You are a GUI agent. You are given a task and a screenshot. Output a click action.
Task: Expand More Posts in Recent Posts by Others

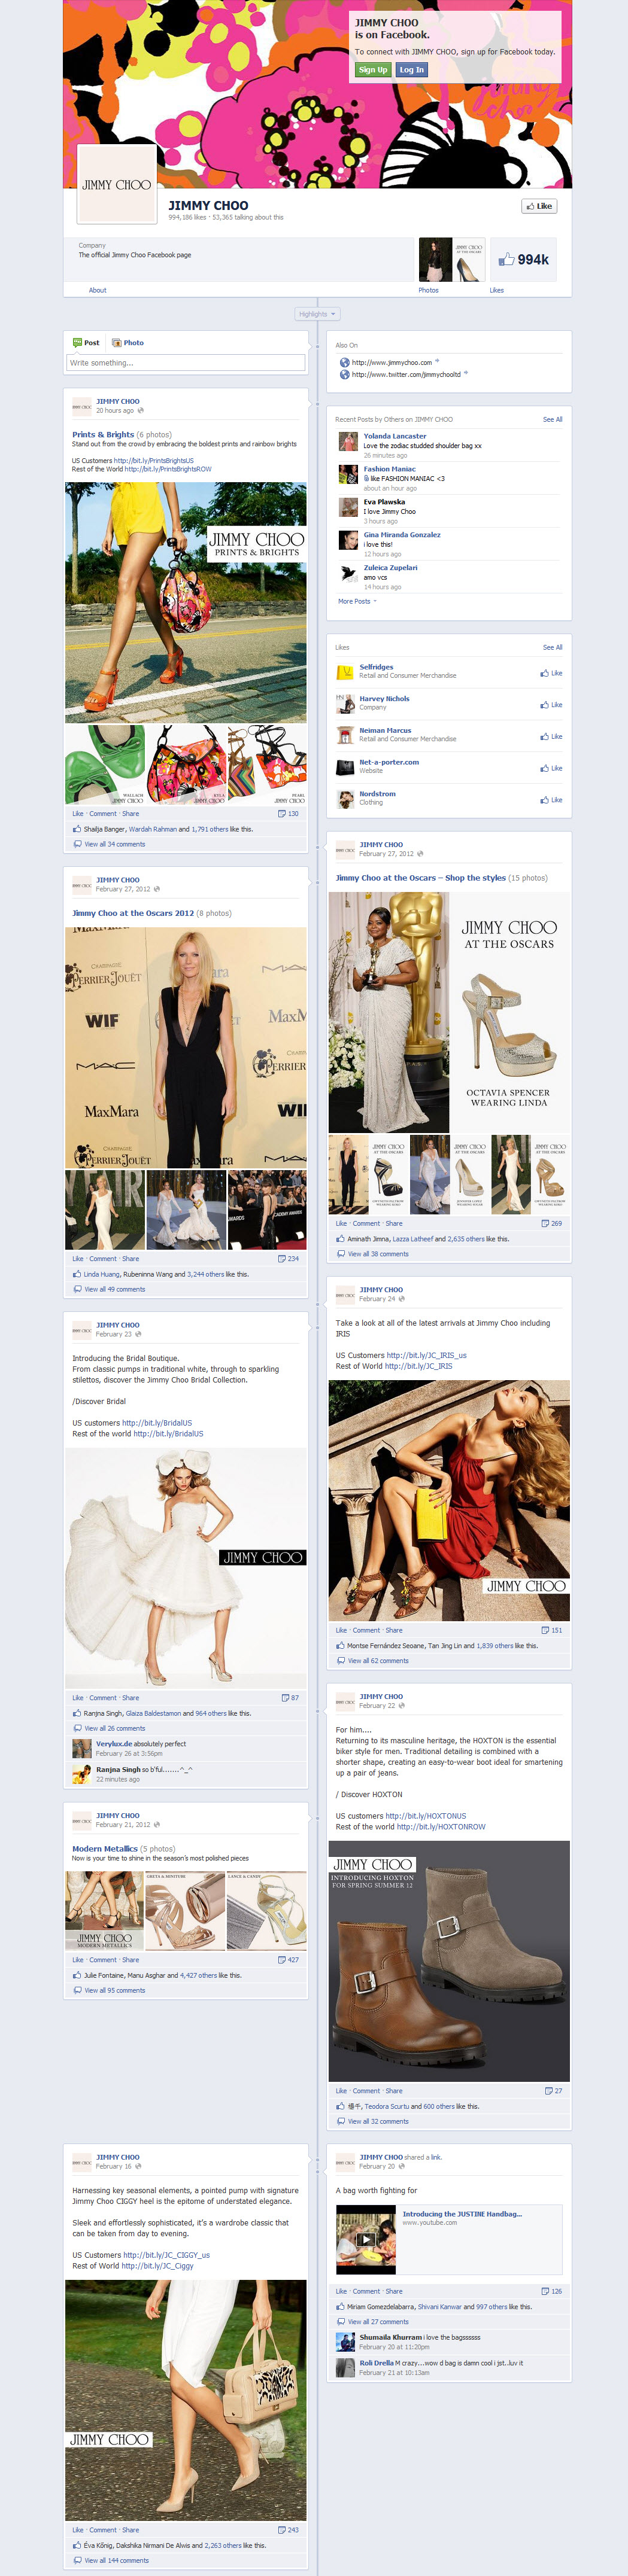pos(356,601)
